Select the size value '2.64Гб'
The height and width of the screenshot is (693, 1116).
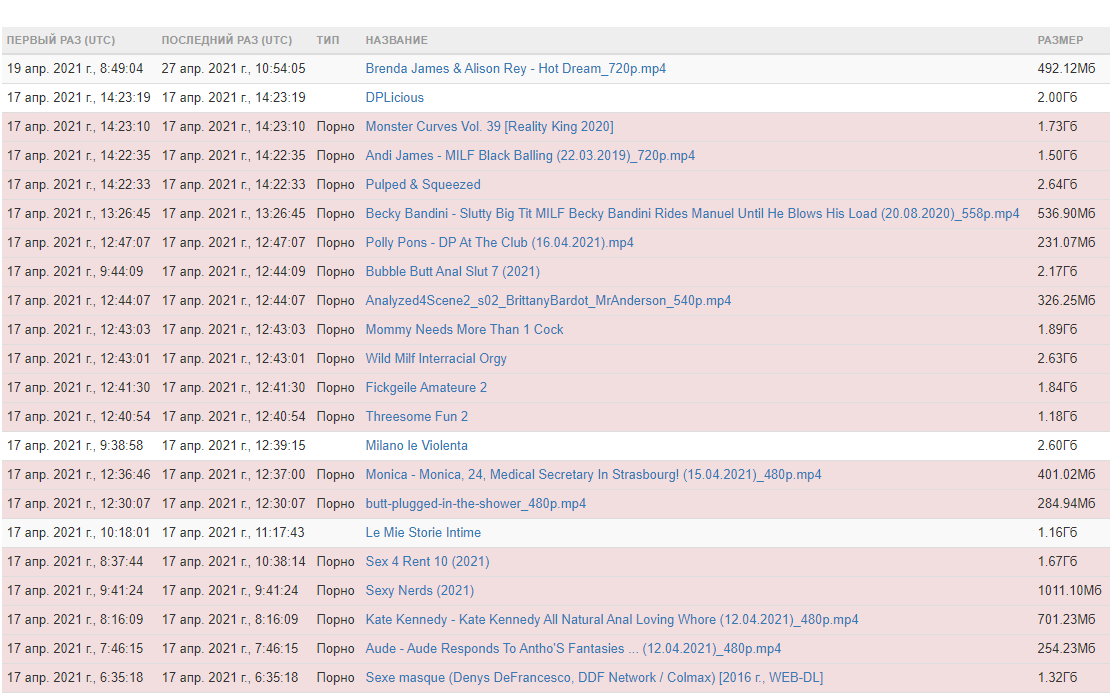pyautogui.click(x=1057, y=184)
